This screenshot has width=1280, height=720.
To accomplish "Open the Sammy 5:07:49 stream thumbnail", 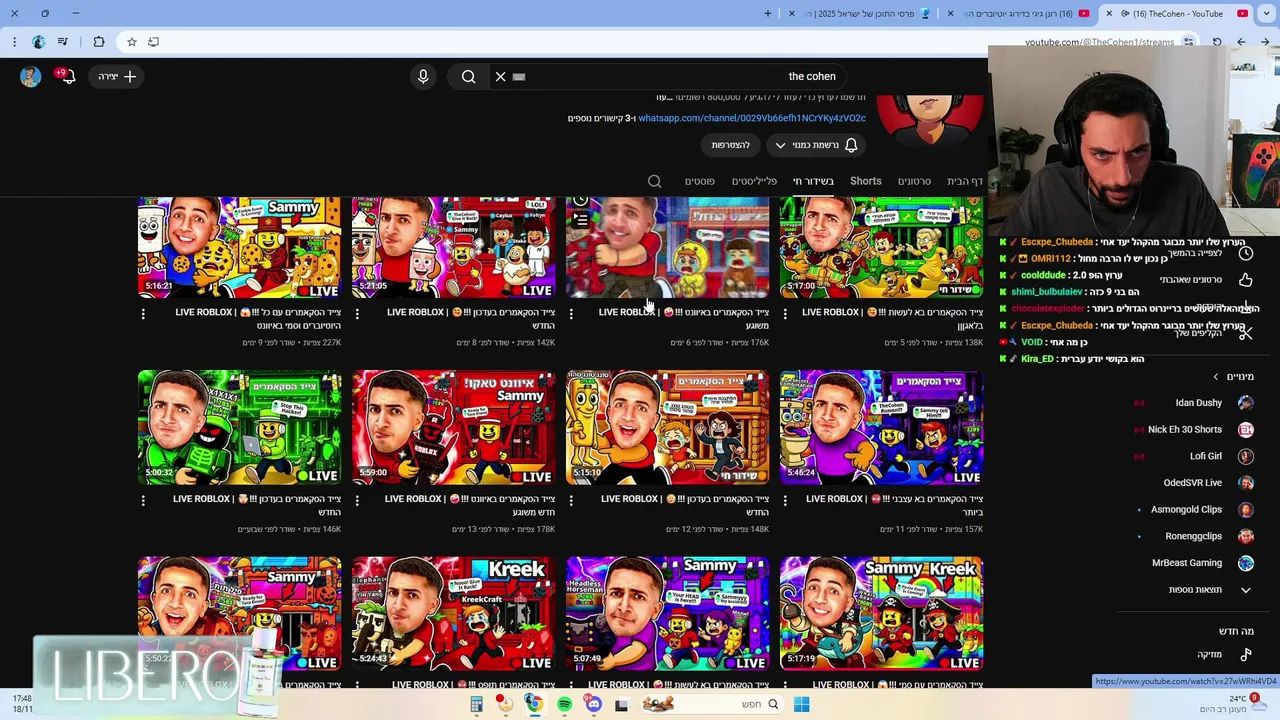I will coord(667,614).
